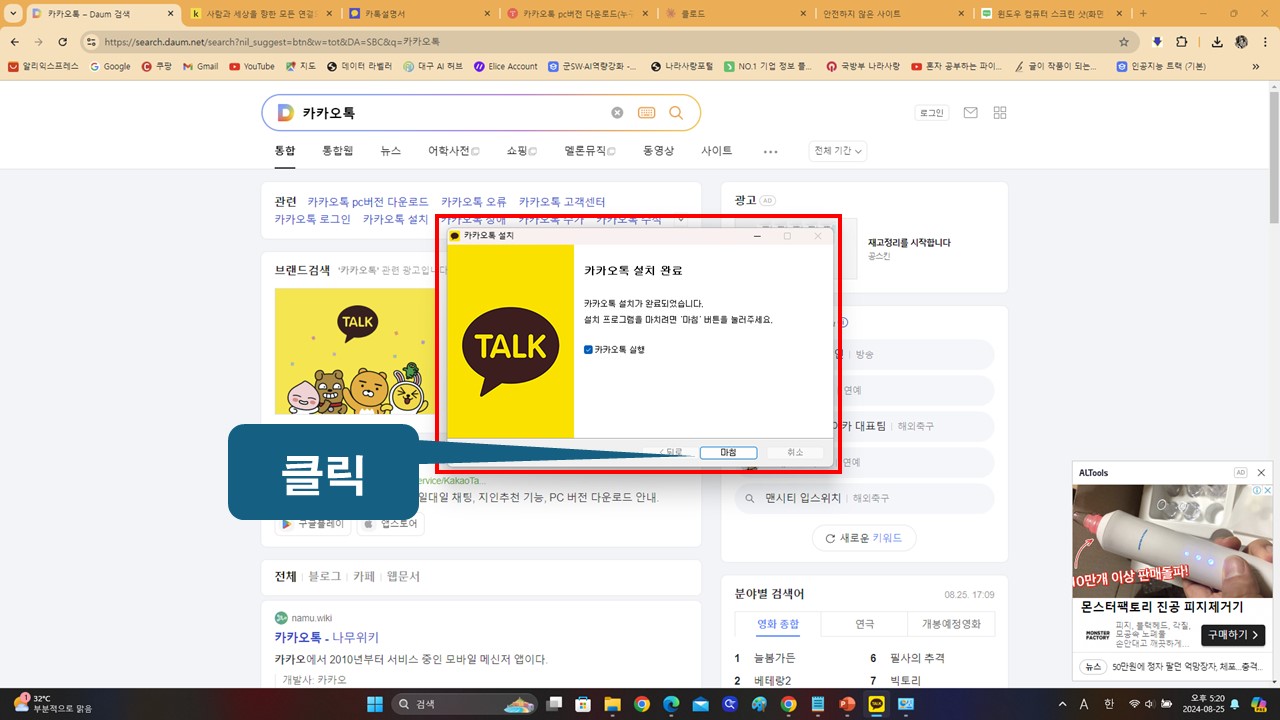Open the Daum mail envelope icon
Image resolution: width=1280 pixels, height=720 pixels.
pyautogui.click(x=970, y=113)
